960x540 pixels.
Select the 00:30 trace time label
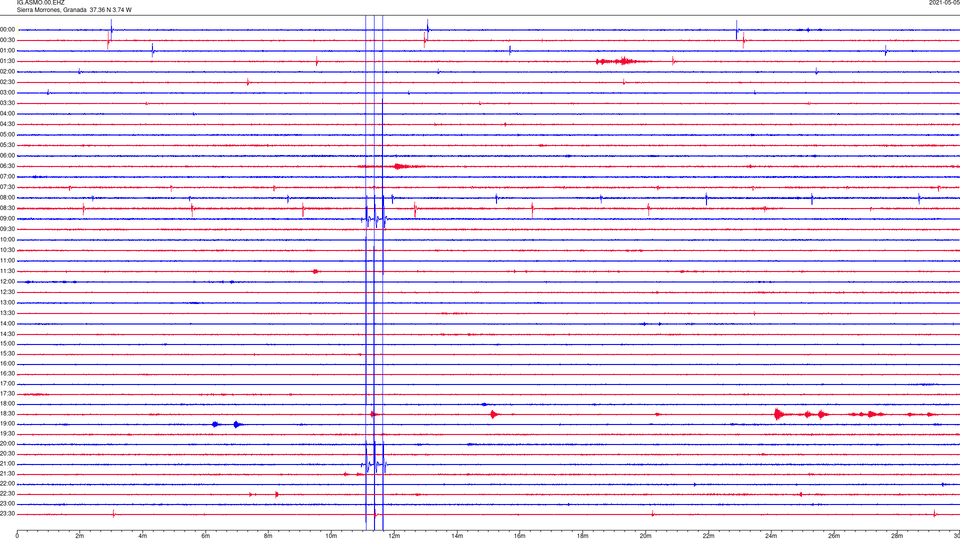(x=8, y=40)
